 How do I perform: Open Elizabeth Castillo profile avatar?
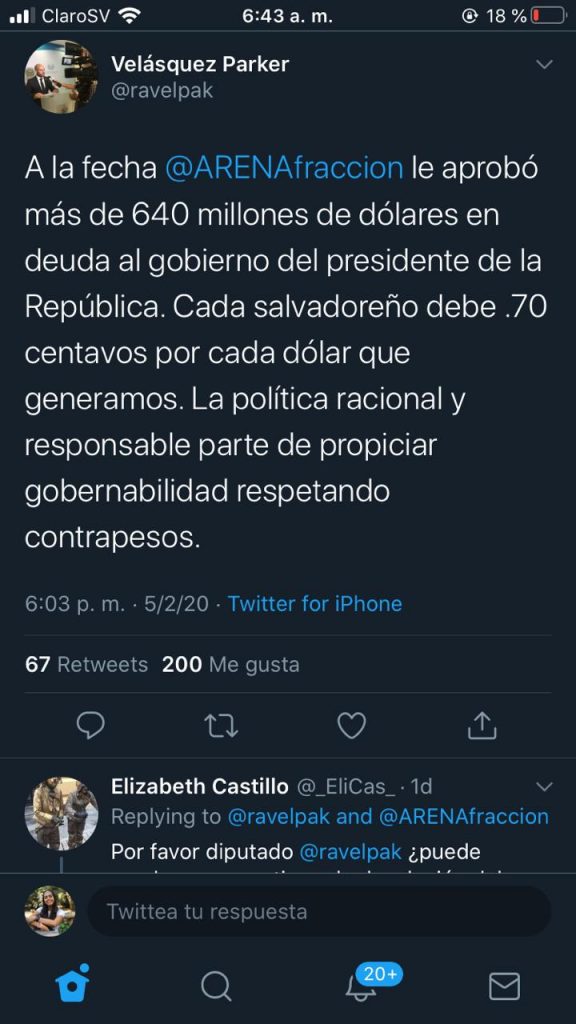pos(61,813)
